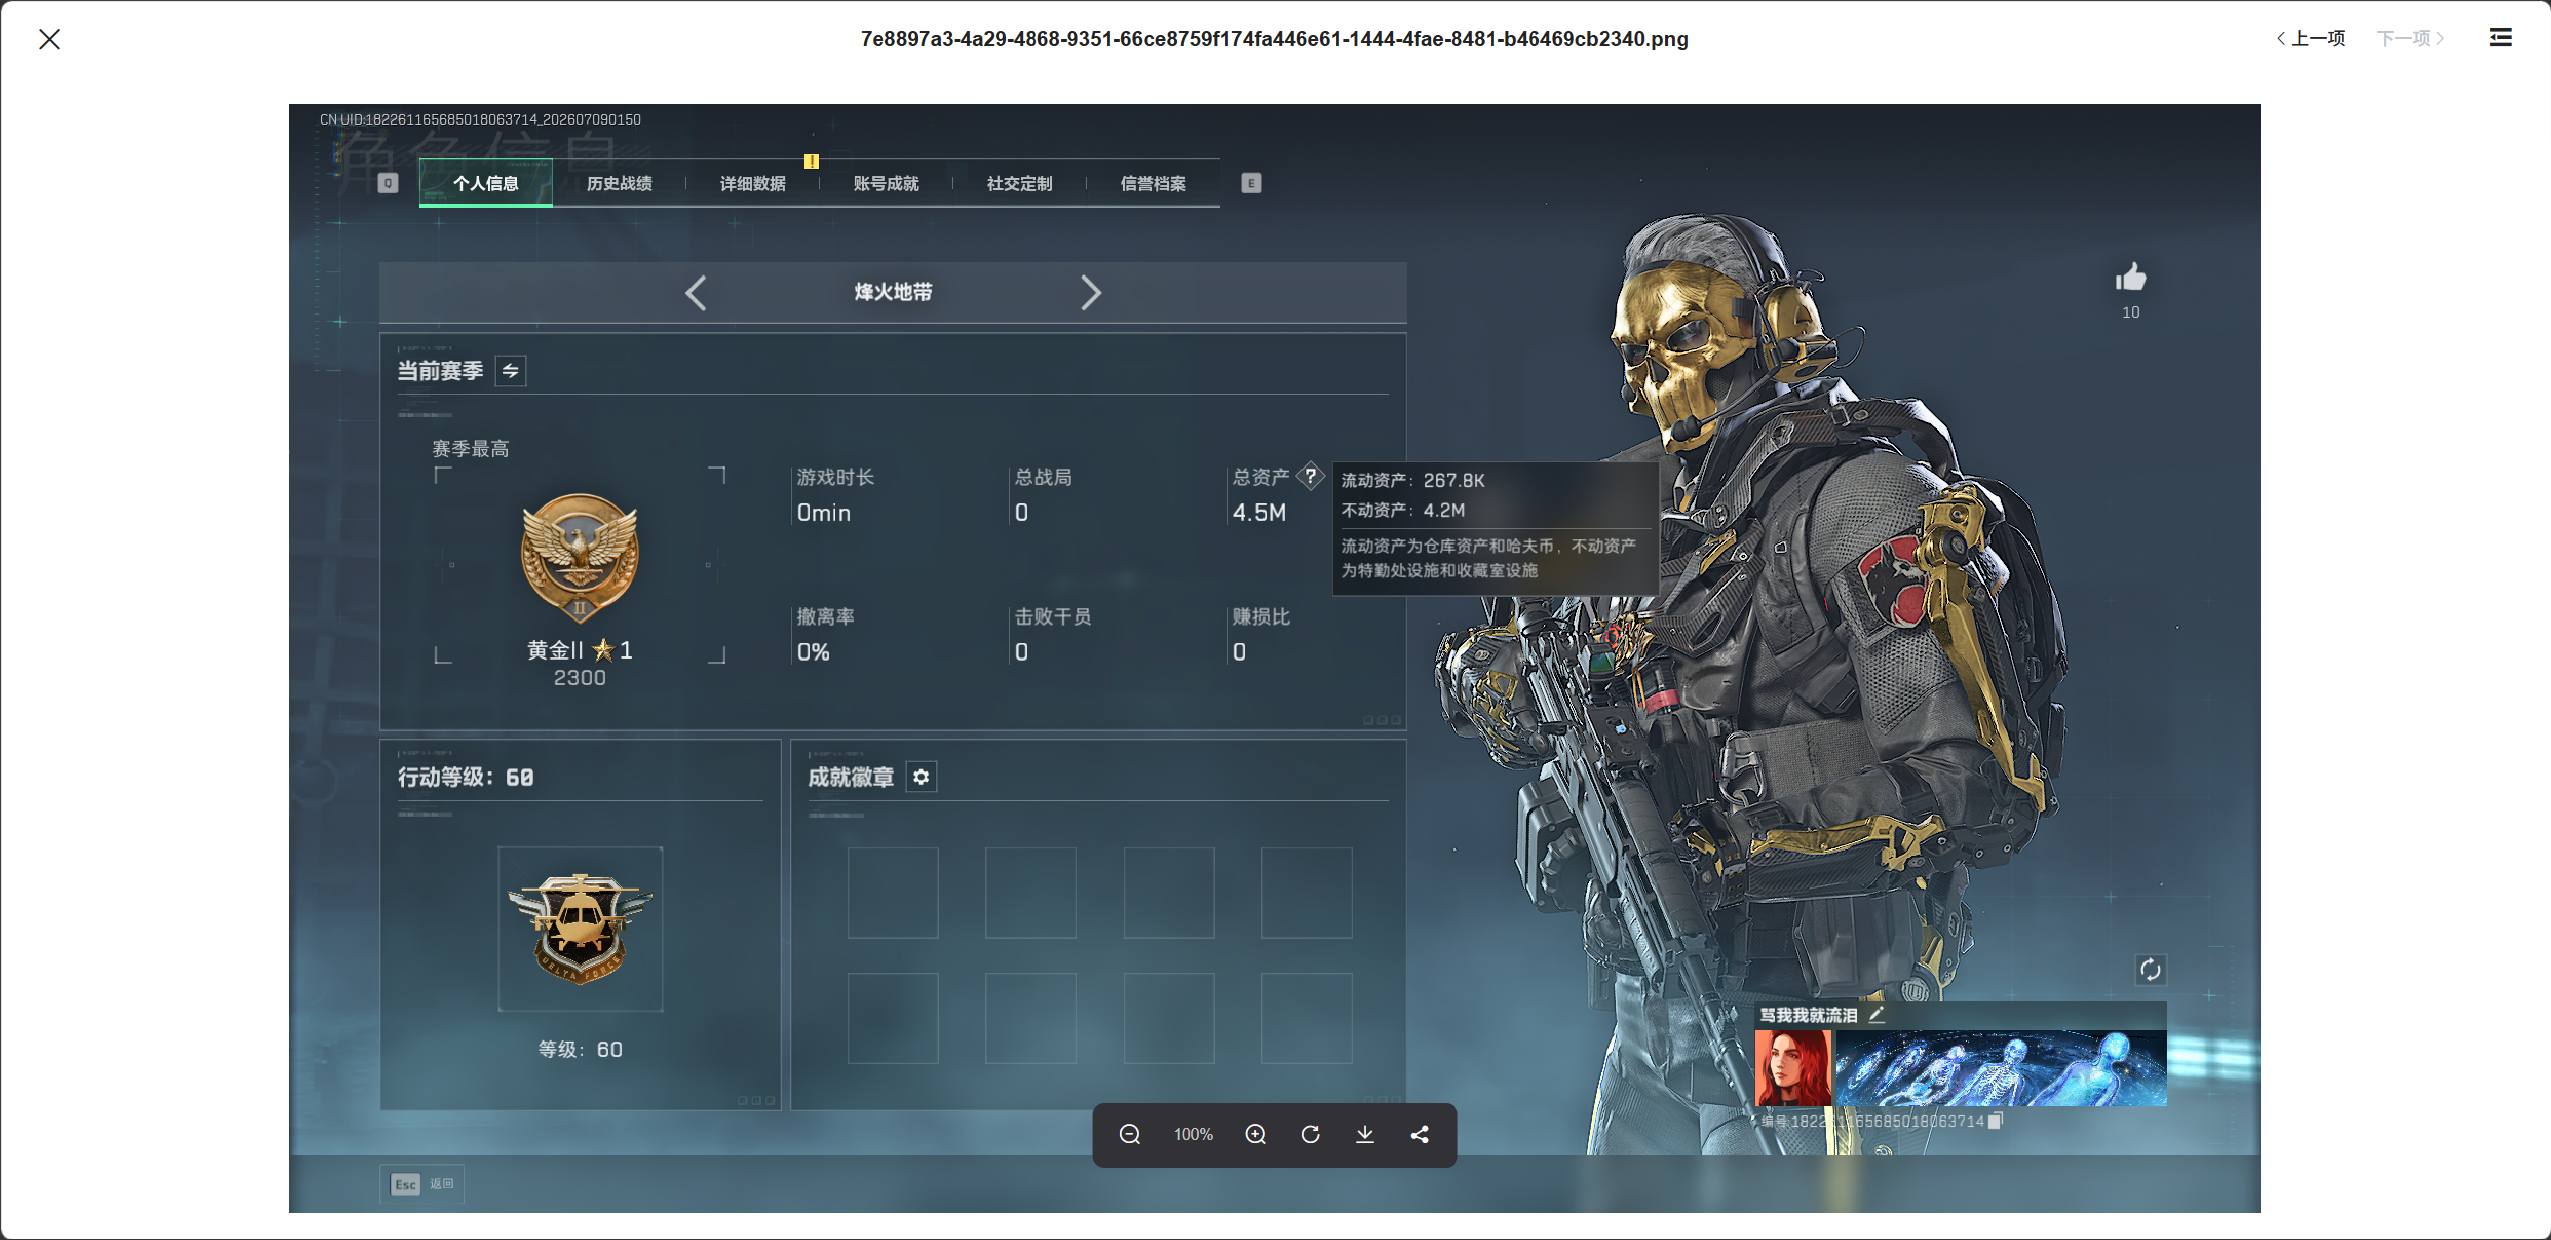Go to previous game mode arrow
The width and height of the screenshot is (2551, 1240).
pos(696,293)
